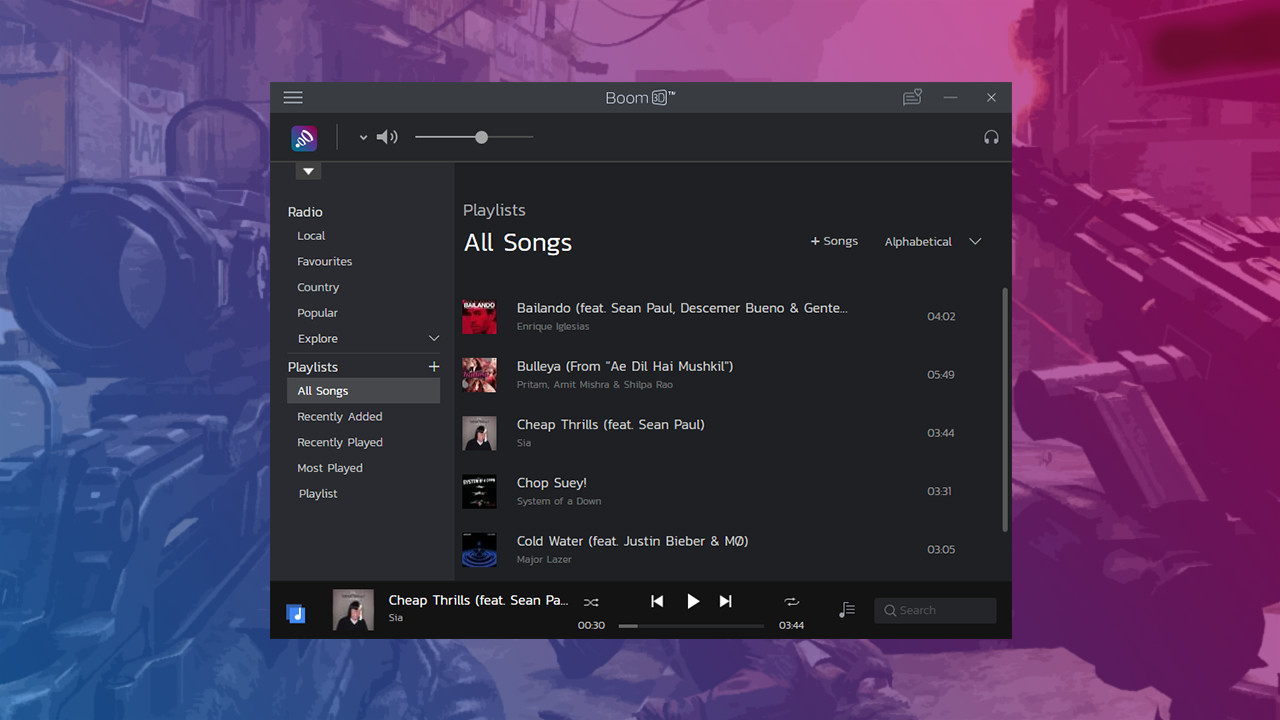Switch to the Favourites radio section
The height and width of the screenshot is (720, 1280).
pyautogui.click(x=324, y=261)
